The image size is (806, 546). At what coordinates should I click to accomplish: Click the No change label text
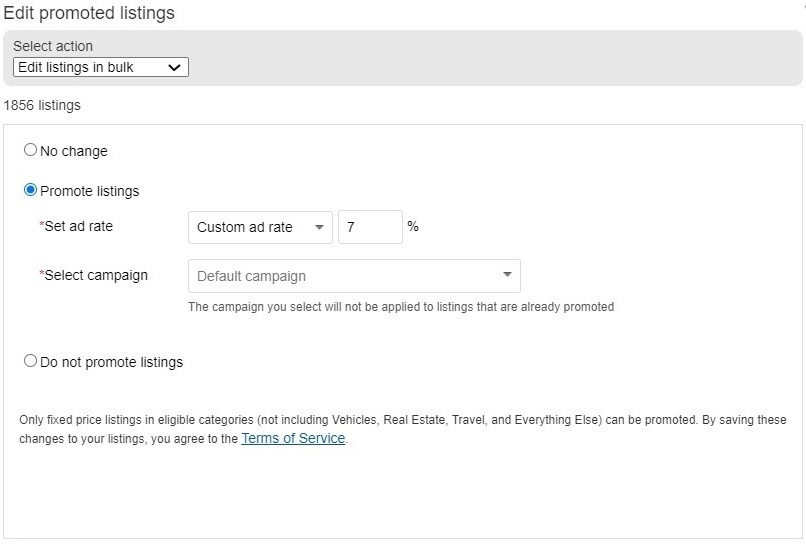click(x=74, y=151)
